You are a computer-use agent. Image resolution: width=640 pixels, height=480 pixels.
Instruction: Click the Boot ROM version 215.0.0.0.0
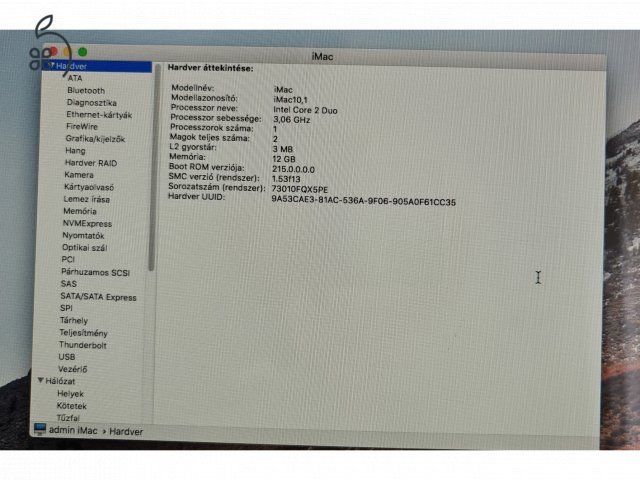[293, 169]
